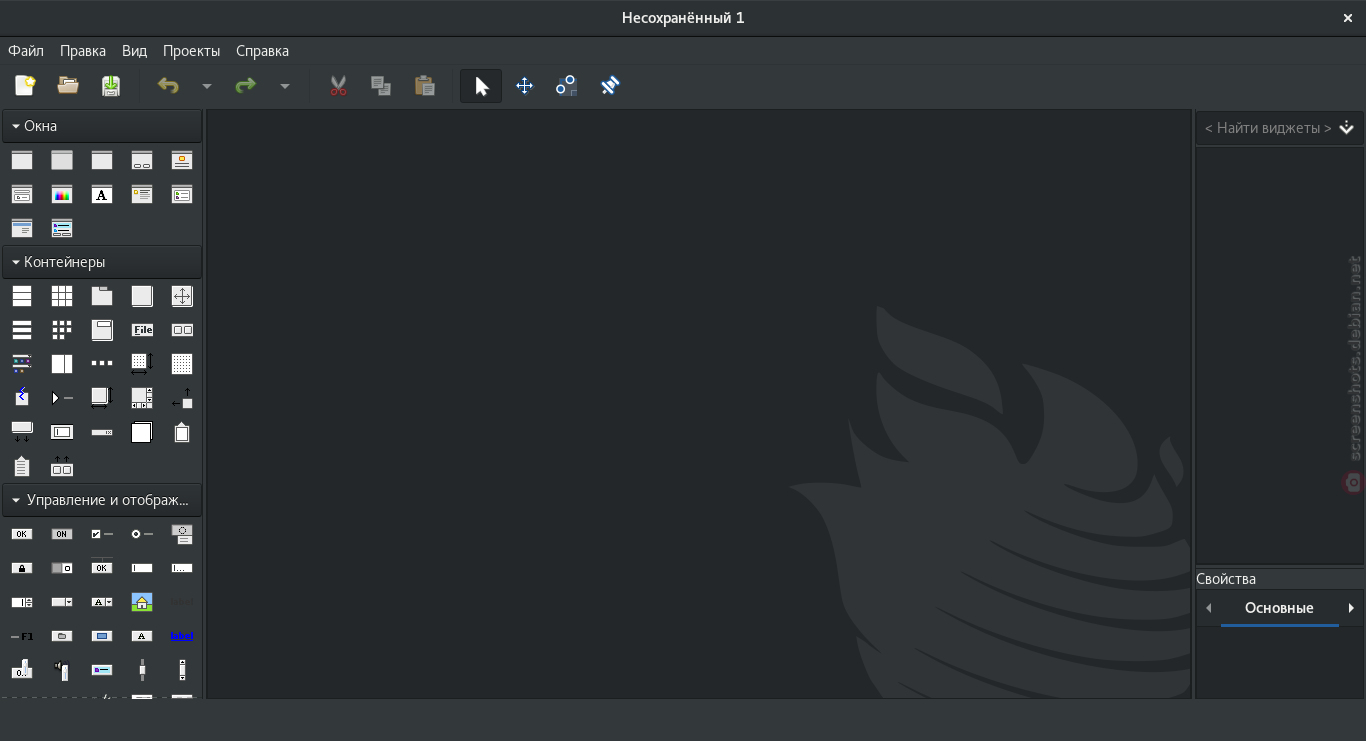Image resolution: width=1366 pixels, height=741 pixels.
Task: Open the Проекты menu
Action: pos(191,51)
